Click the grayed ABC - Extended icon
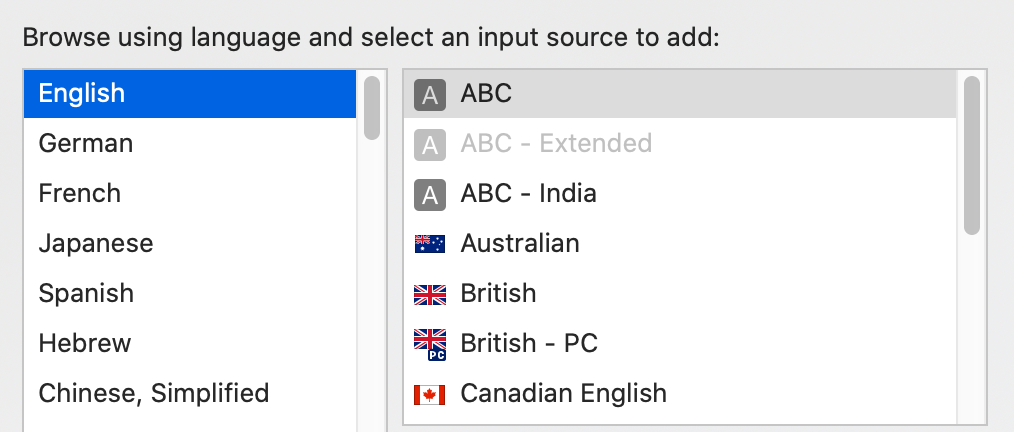1014x432 pixels. click(429, 144)
